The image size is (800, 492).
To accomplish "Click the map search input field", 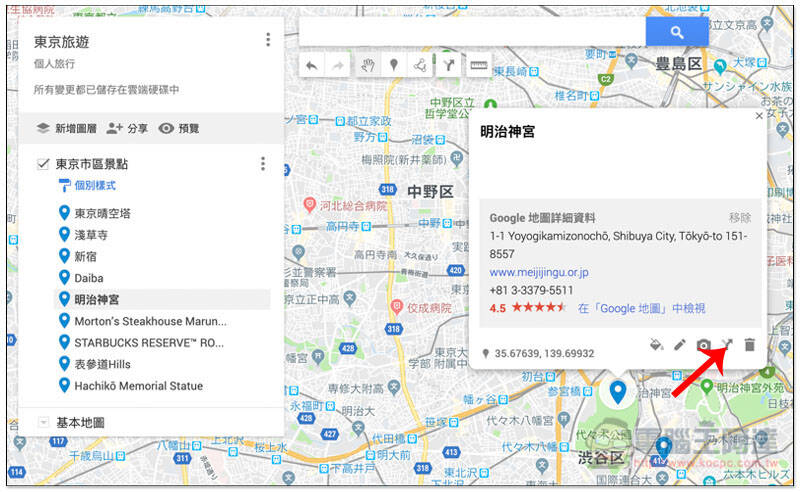I will tap(472, 32).
